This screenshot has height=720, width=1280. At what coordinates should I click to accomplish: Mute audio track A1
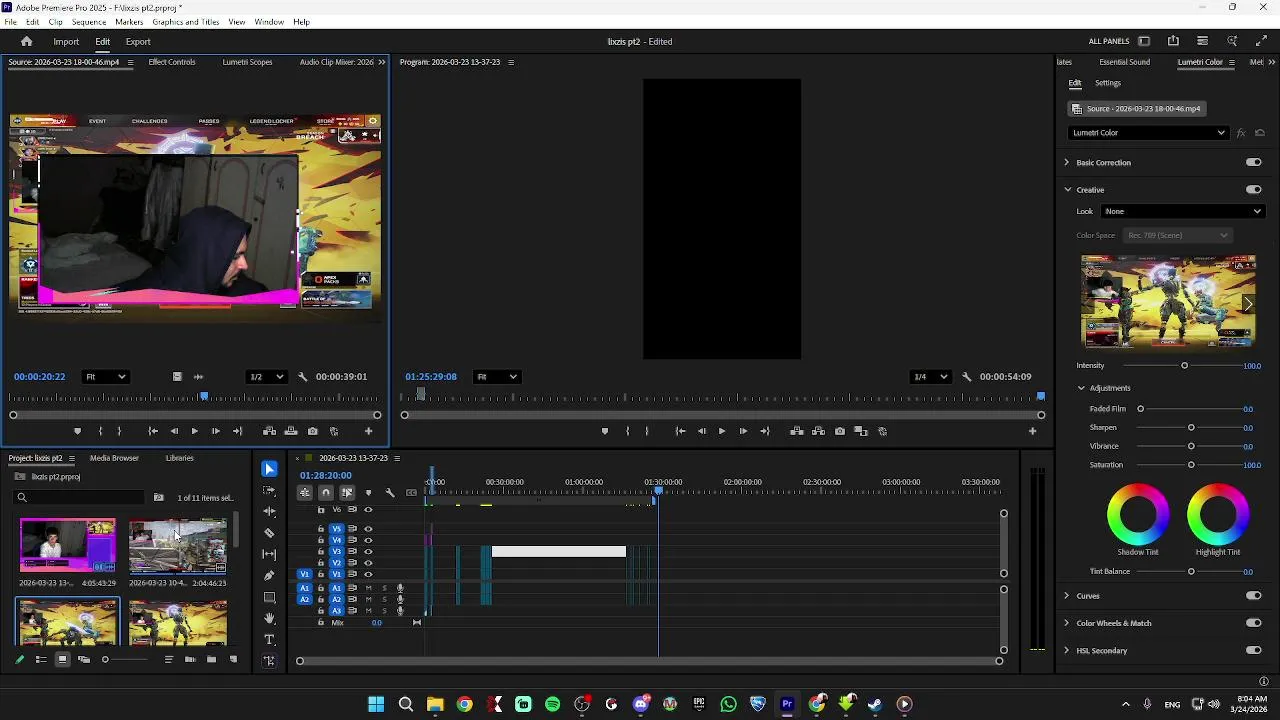point(368,588)
